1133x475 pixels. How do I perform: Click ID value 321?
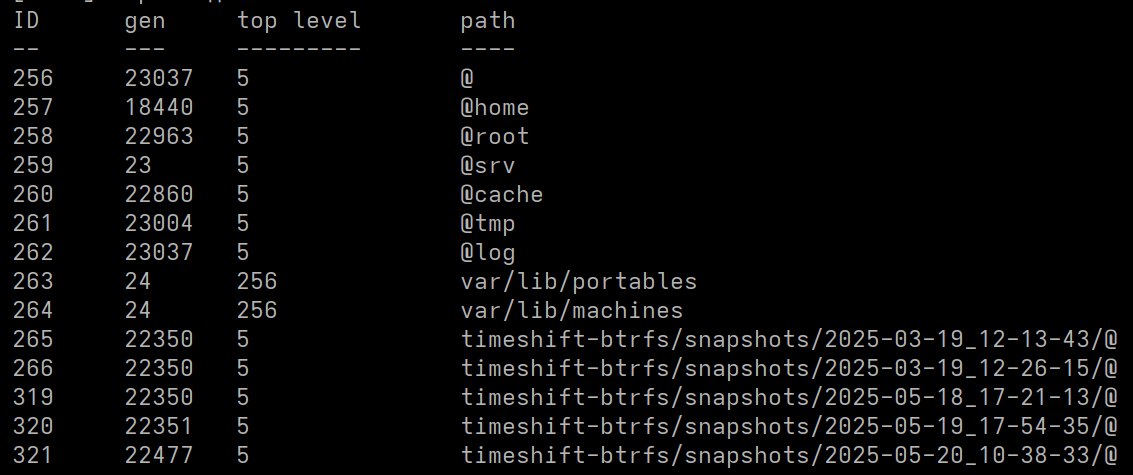click(x=33, y=455)
